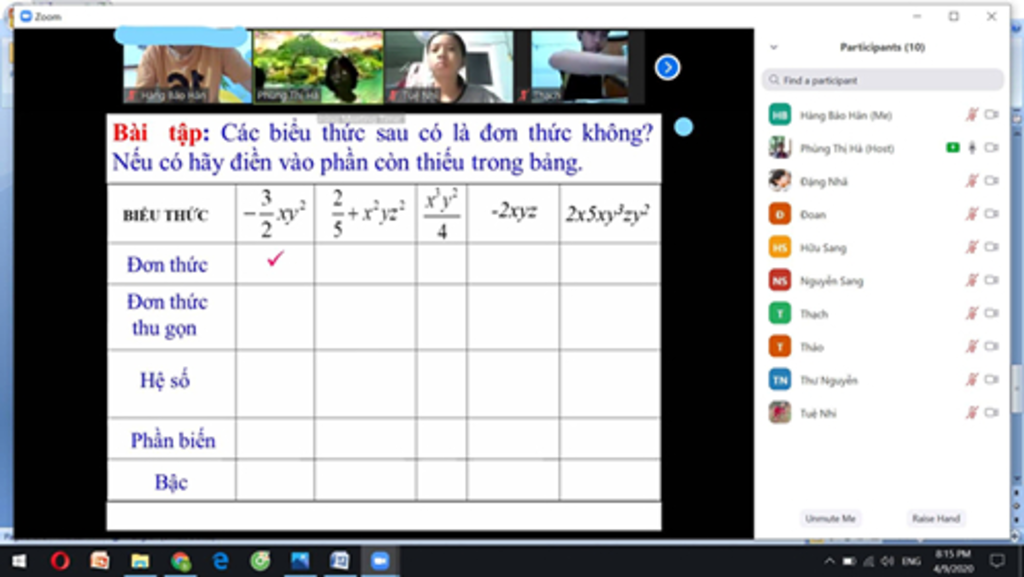The image size is (1024, 577).
Task: Select participant name Đặng Nhã in the list
Action: (824, 181)
